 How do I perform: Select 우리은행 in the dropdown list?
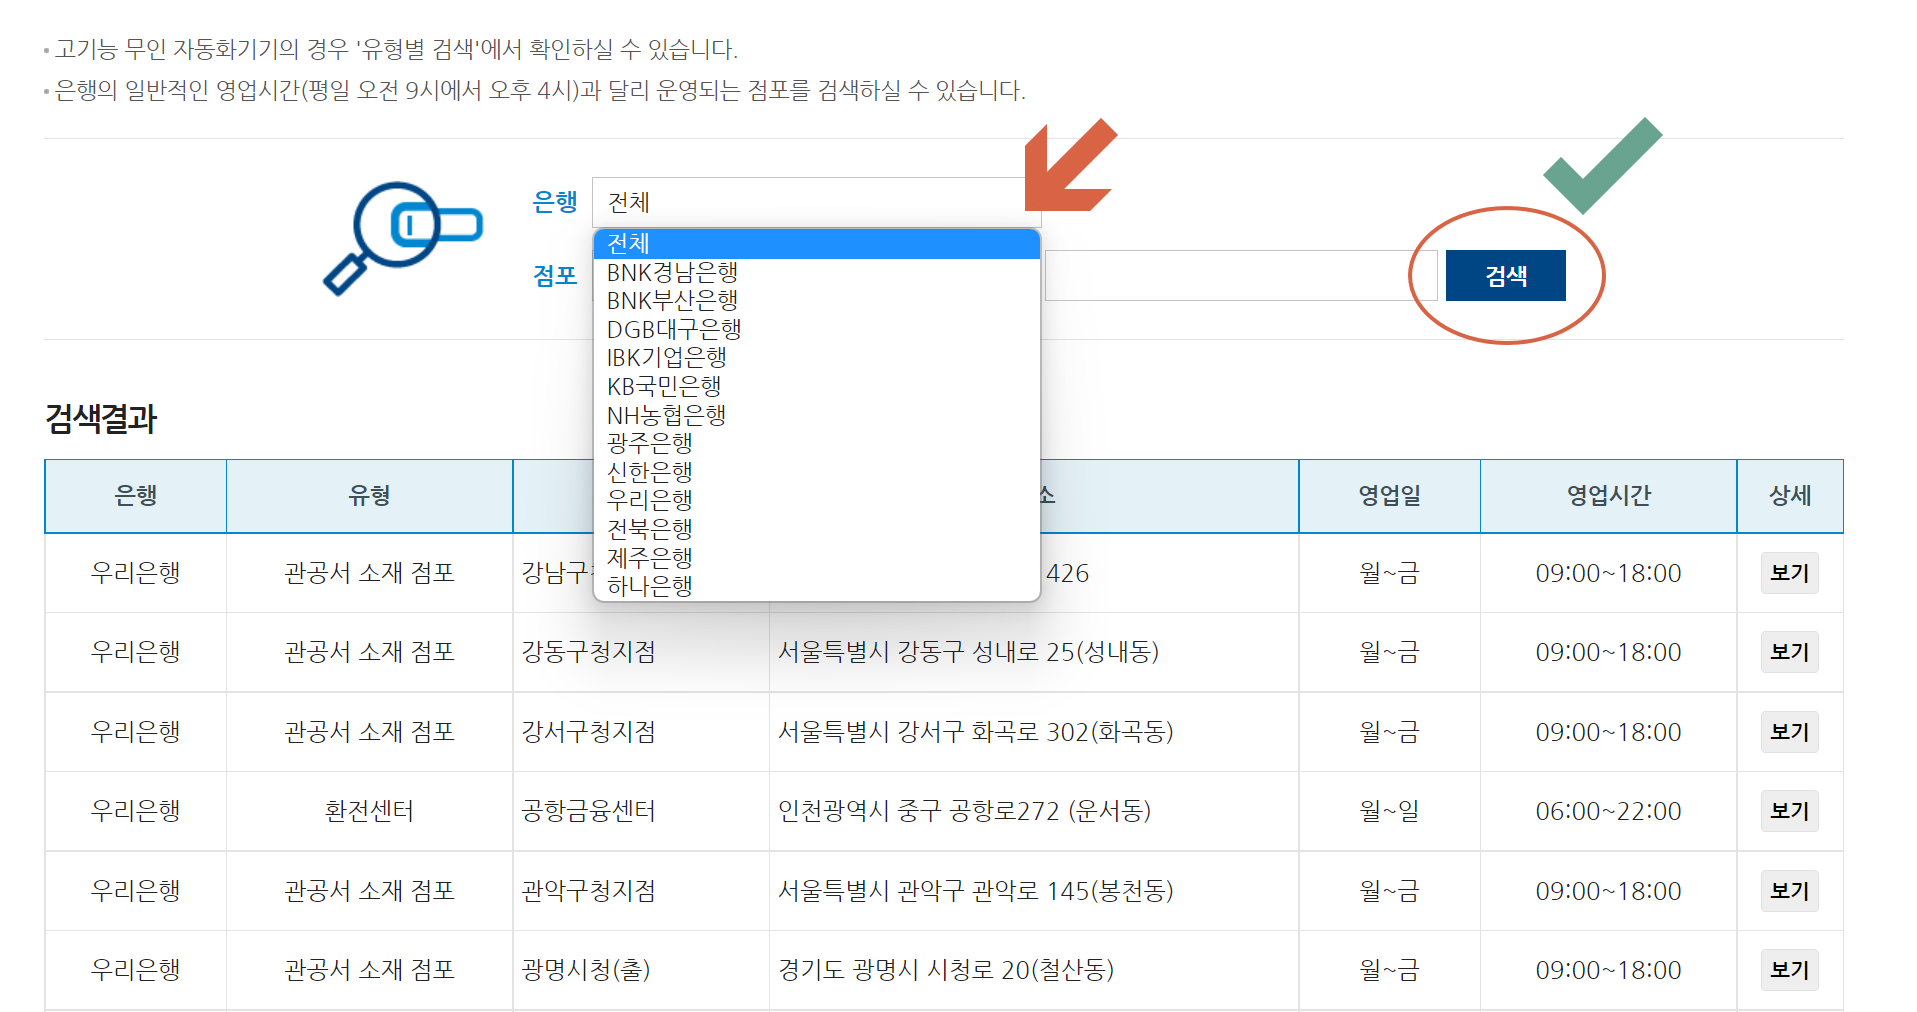(816, 500)
